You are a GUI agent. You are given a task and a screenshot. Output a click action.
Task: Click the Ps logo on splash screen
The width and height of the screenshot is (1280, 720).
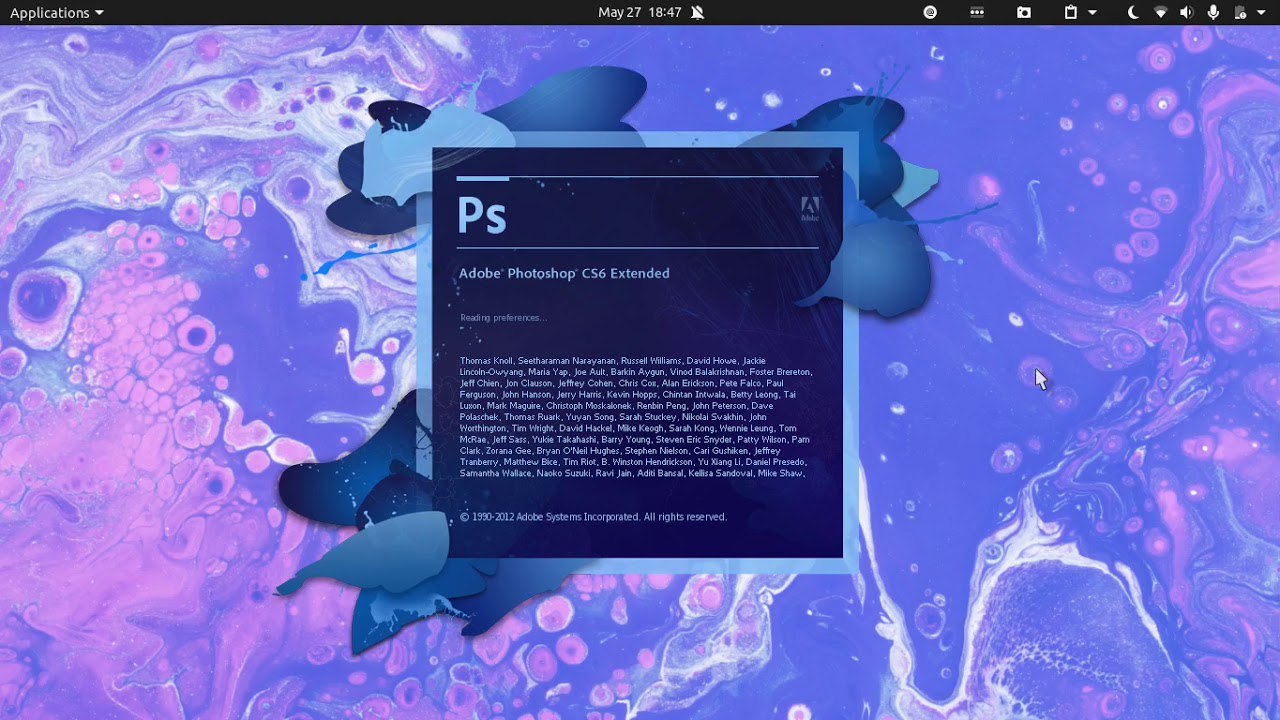[x=482, y=215]
